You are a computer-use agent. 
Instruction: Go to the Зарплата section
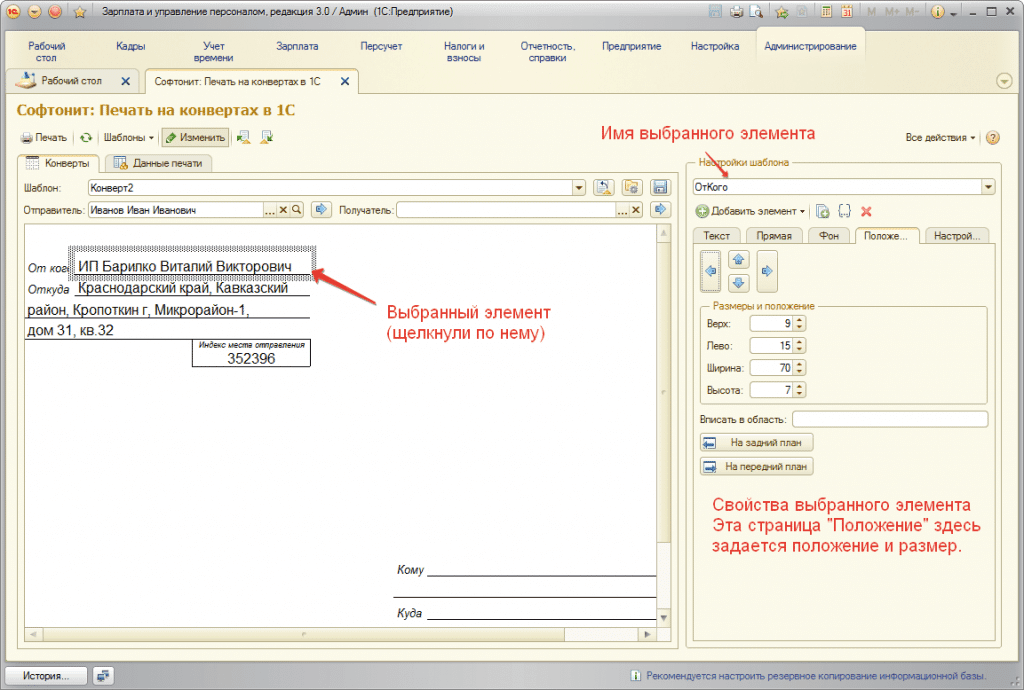(297, 46)
